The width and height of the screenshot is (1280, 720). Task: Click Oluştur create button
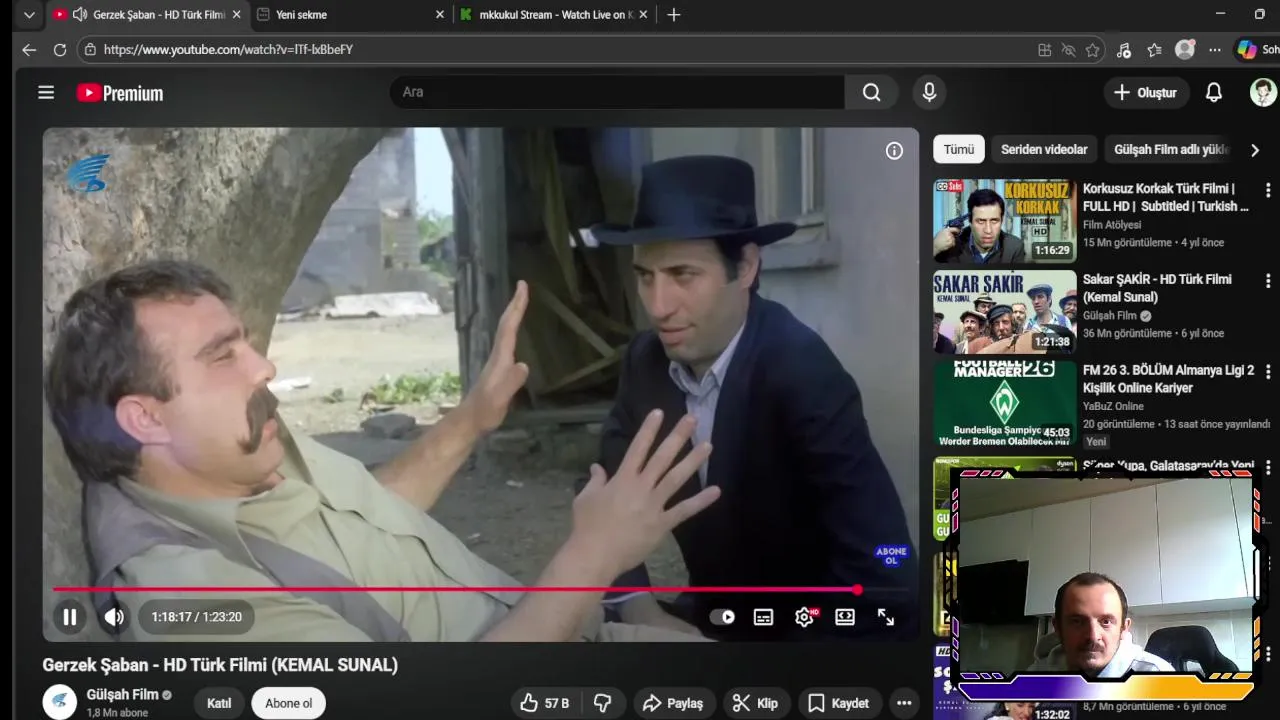[x=1146, y=92]
